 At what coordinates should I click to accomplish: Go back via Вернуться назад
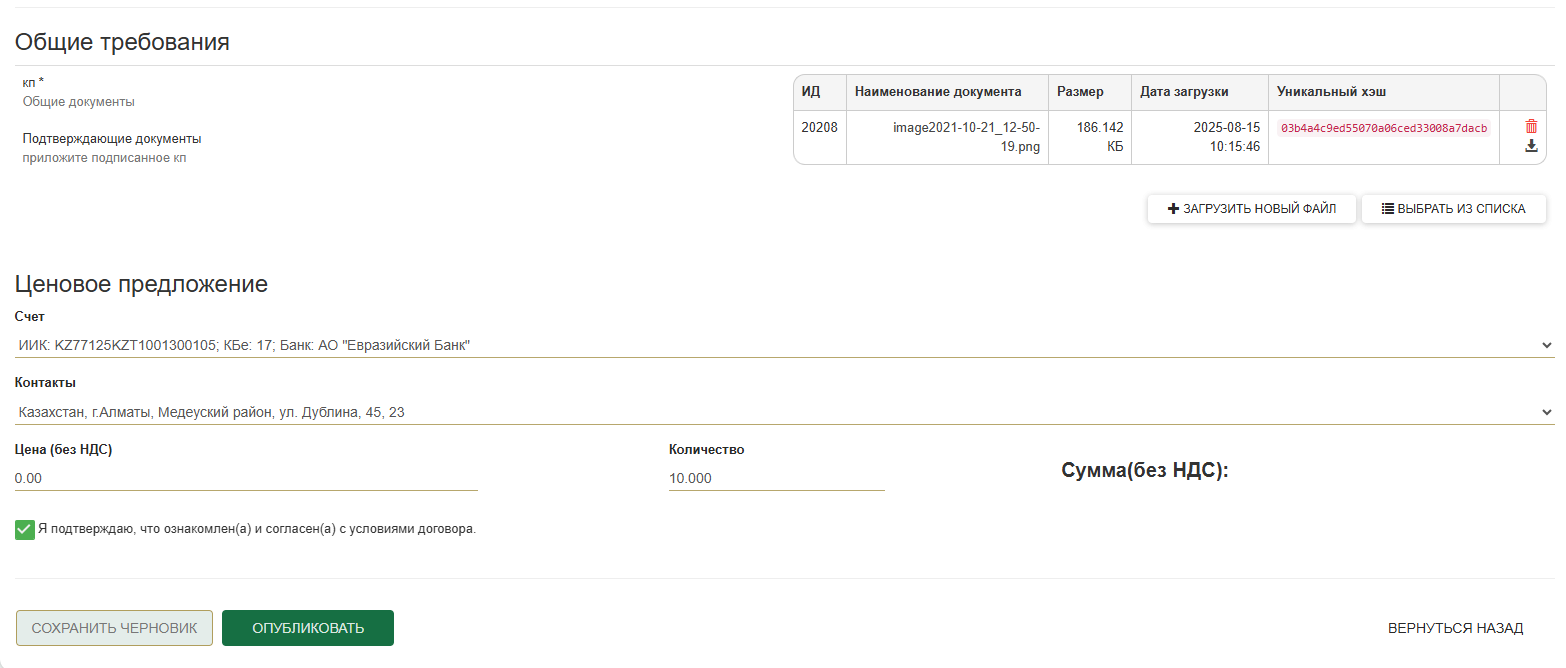click(1455, 628)
